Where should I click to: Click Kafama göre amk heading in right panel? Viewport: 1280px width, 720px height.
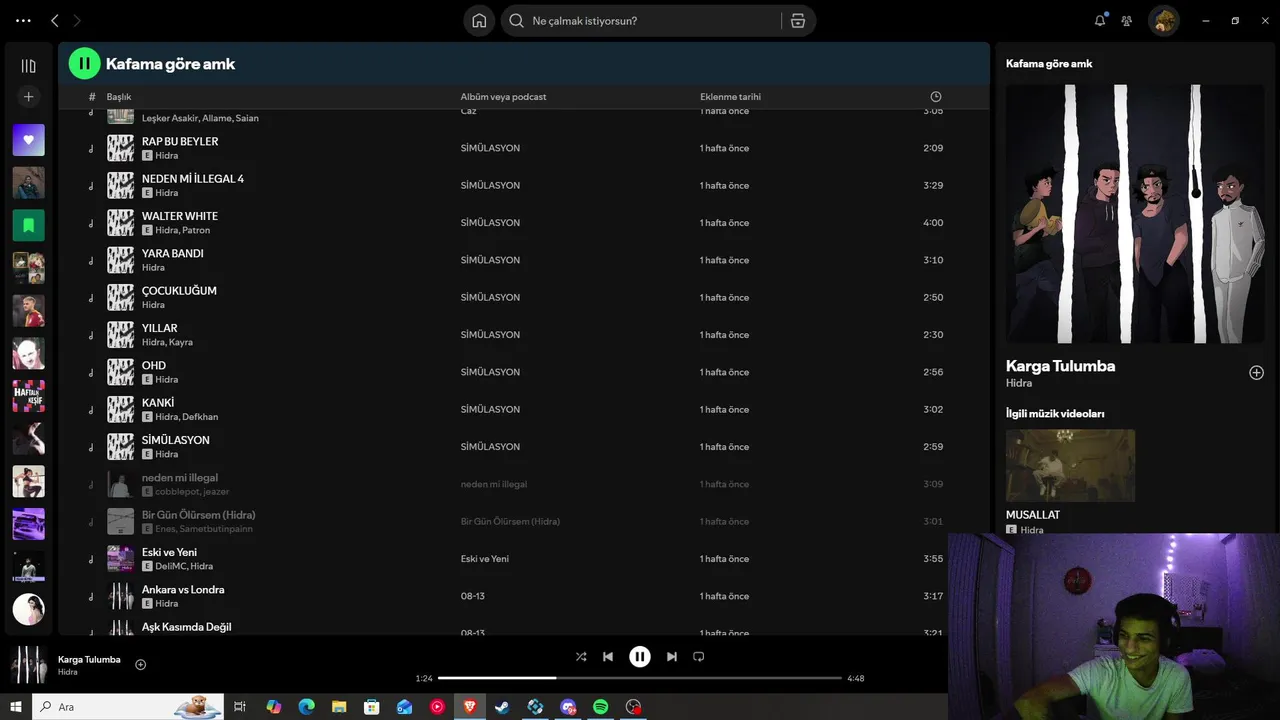(x=1049, y=64)
